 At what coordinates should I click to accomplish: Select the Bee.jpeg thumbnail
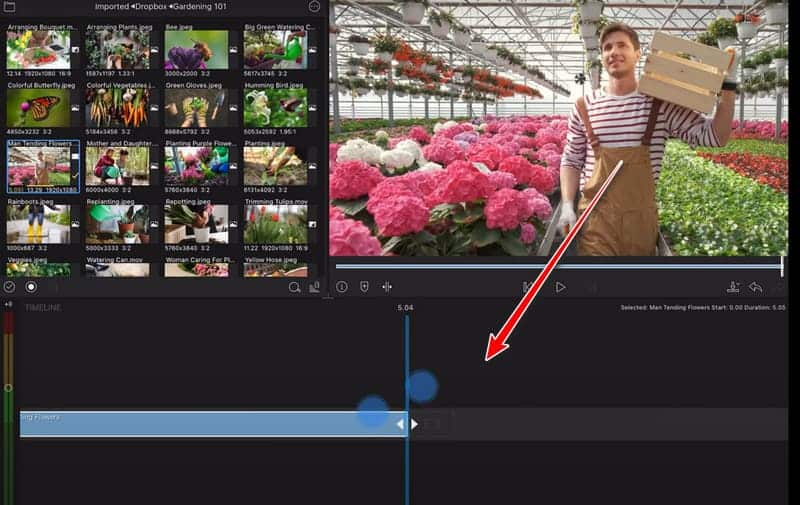(196, 50)
